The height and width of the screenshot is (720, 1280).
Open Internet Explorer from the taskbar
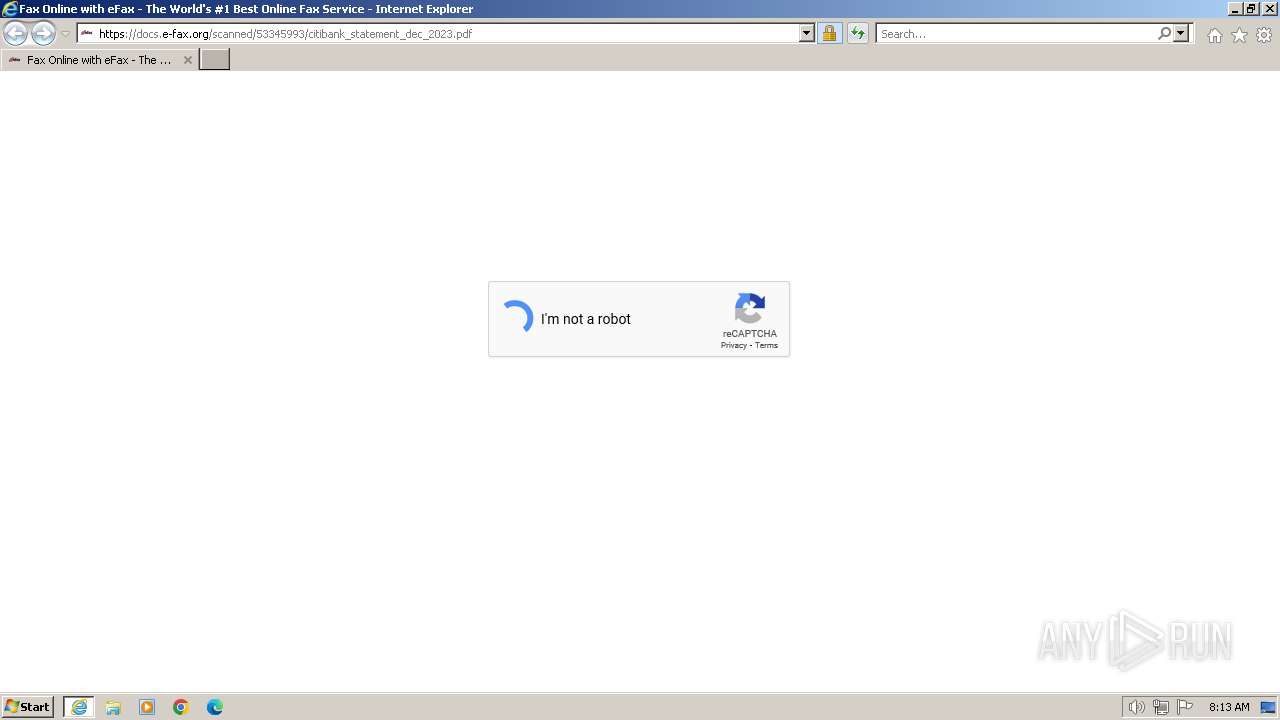tap(79, 707)
